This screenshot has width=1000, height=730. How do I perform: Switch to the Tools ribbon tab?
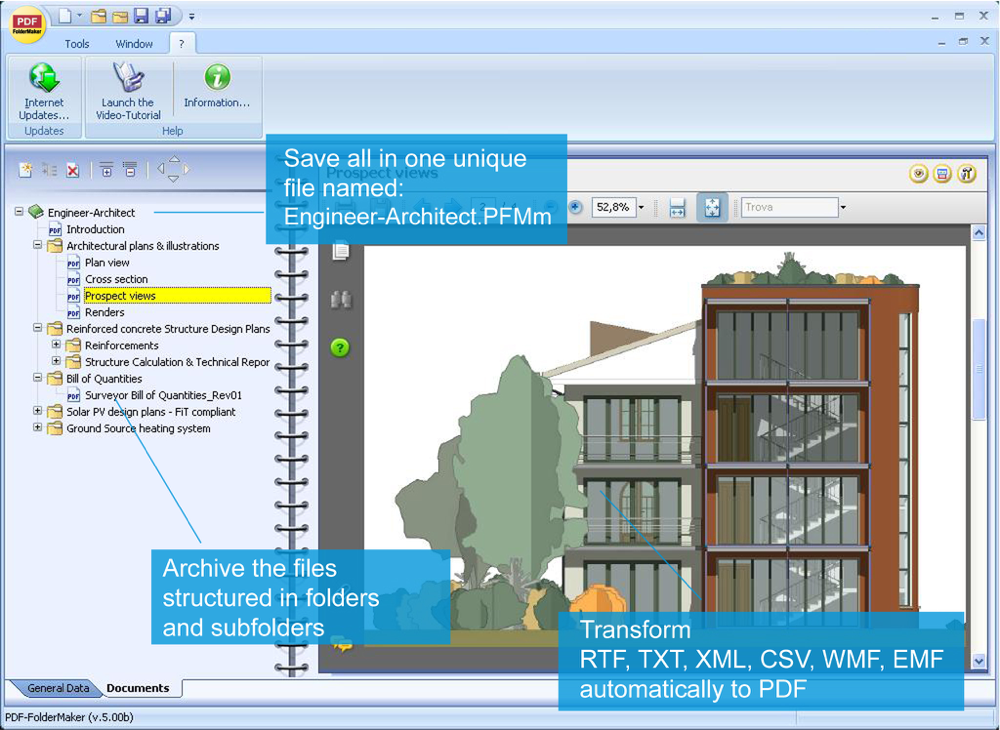point(77,44)
